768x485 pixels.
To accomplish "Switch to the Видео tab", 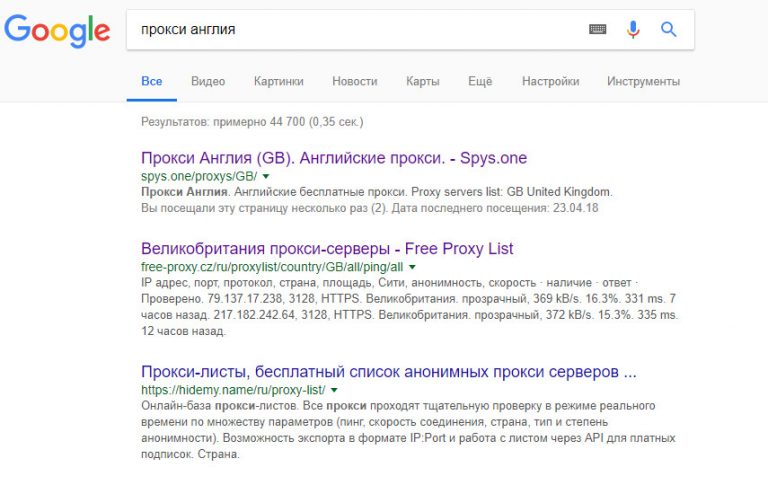I will pyautogui.click(x=208, y=81).
